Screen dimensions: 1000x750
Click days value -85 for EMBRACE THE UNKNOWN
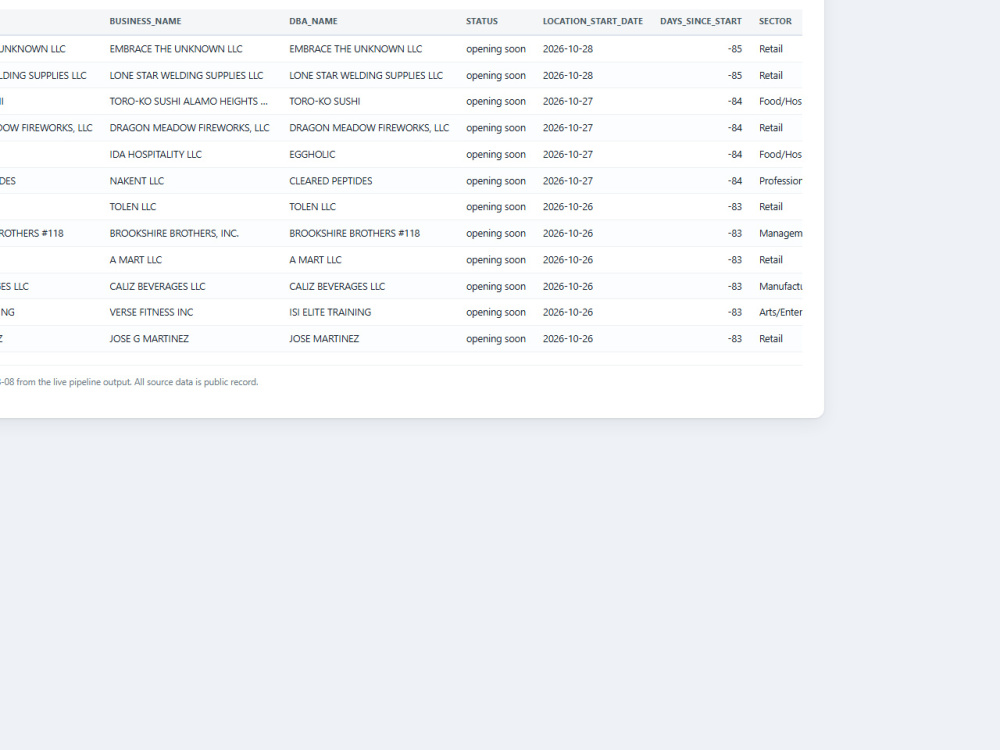point(735,49)
